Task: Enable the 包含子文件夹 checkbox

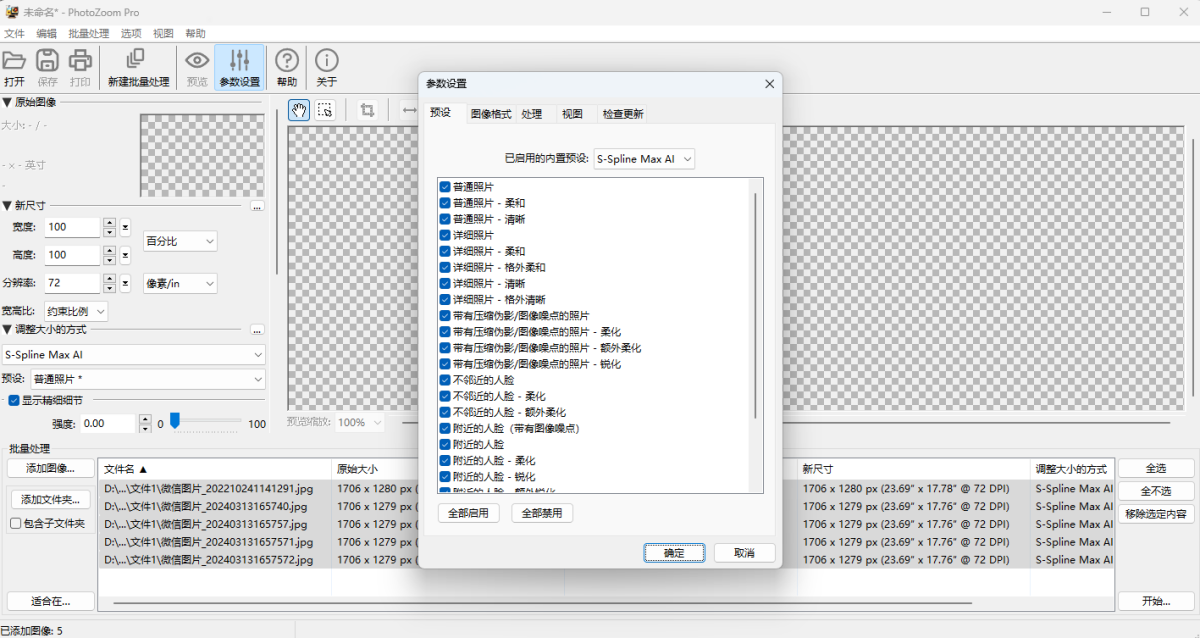Action: click(16, 523)
